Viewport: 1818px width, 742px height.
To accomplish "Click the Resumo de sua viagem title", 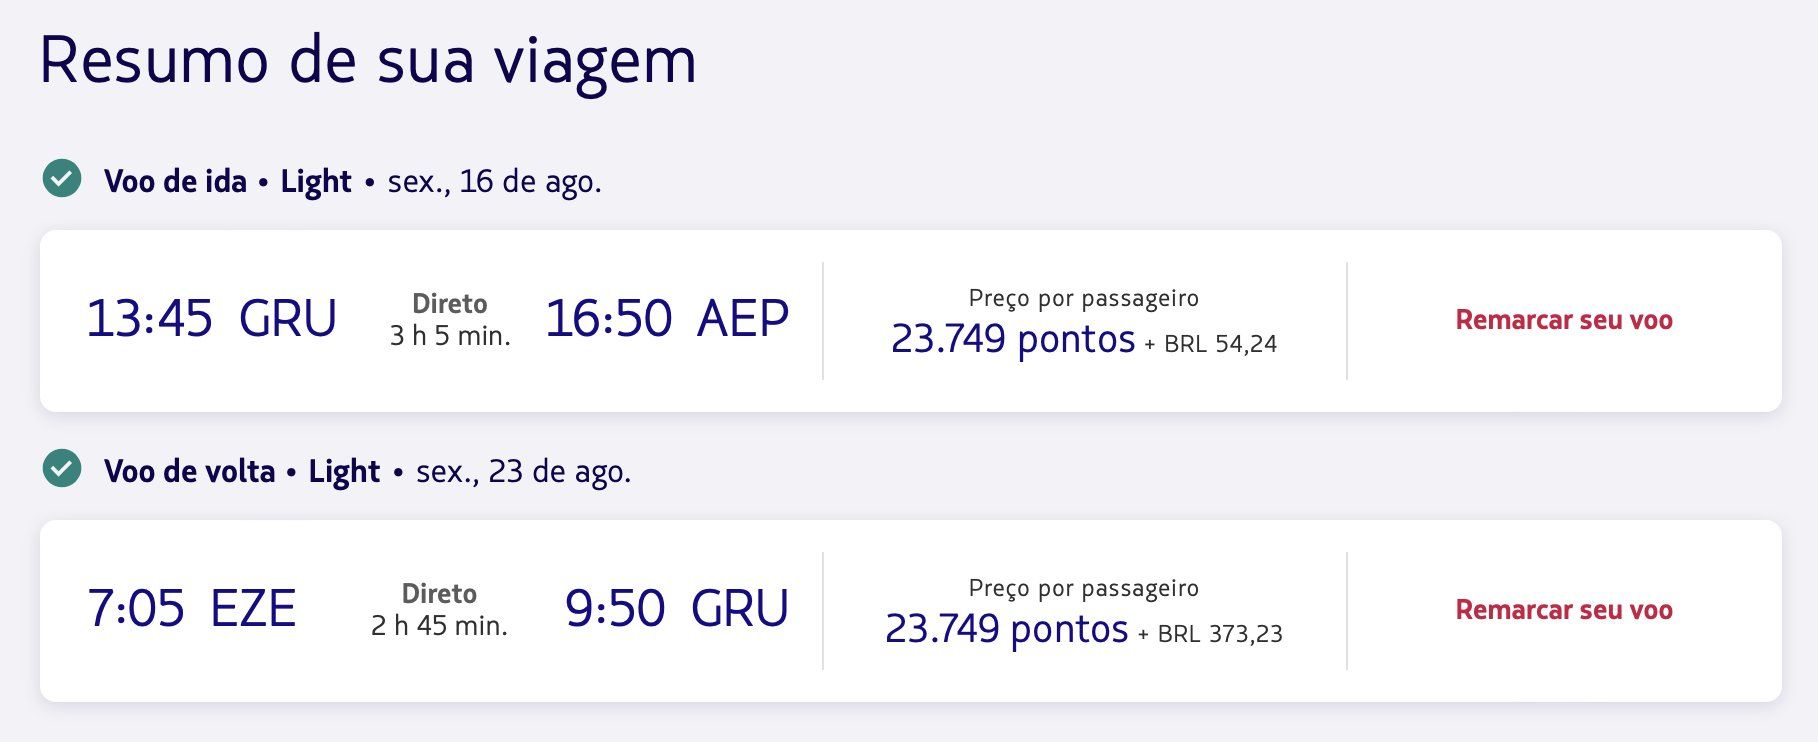I will [368, 62].
